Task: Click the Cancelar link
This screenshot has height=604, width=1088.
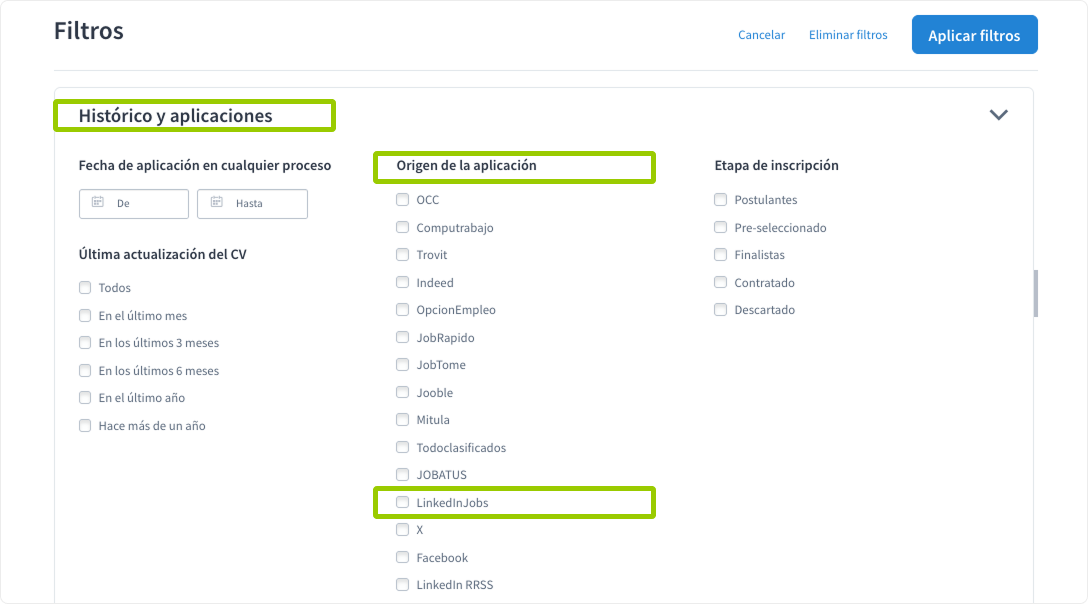Action: pyautogui.click(x=761, y=35)
